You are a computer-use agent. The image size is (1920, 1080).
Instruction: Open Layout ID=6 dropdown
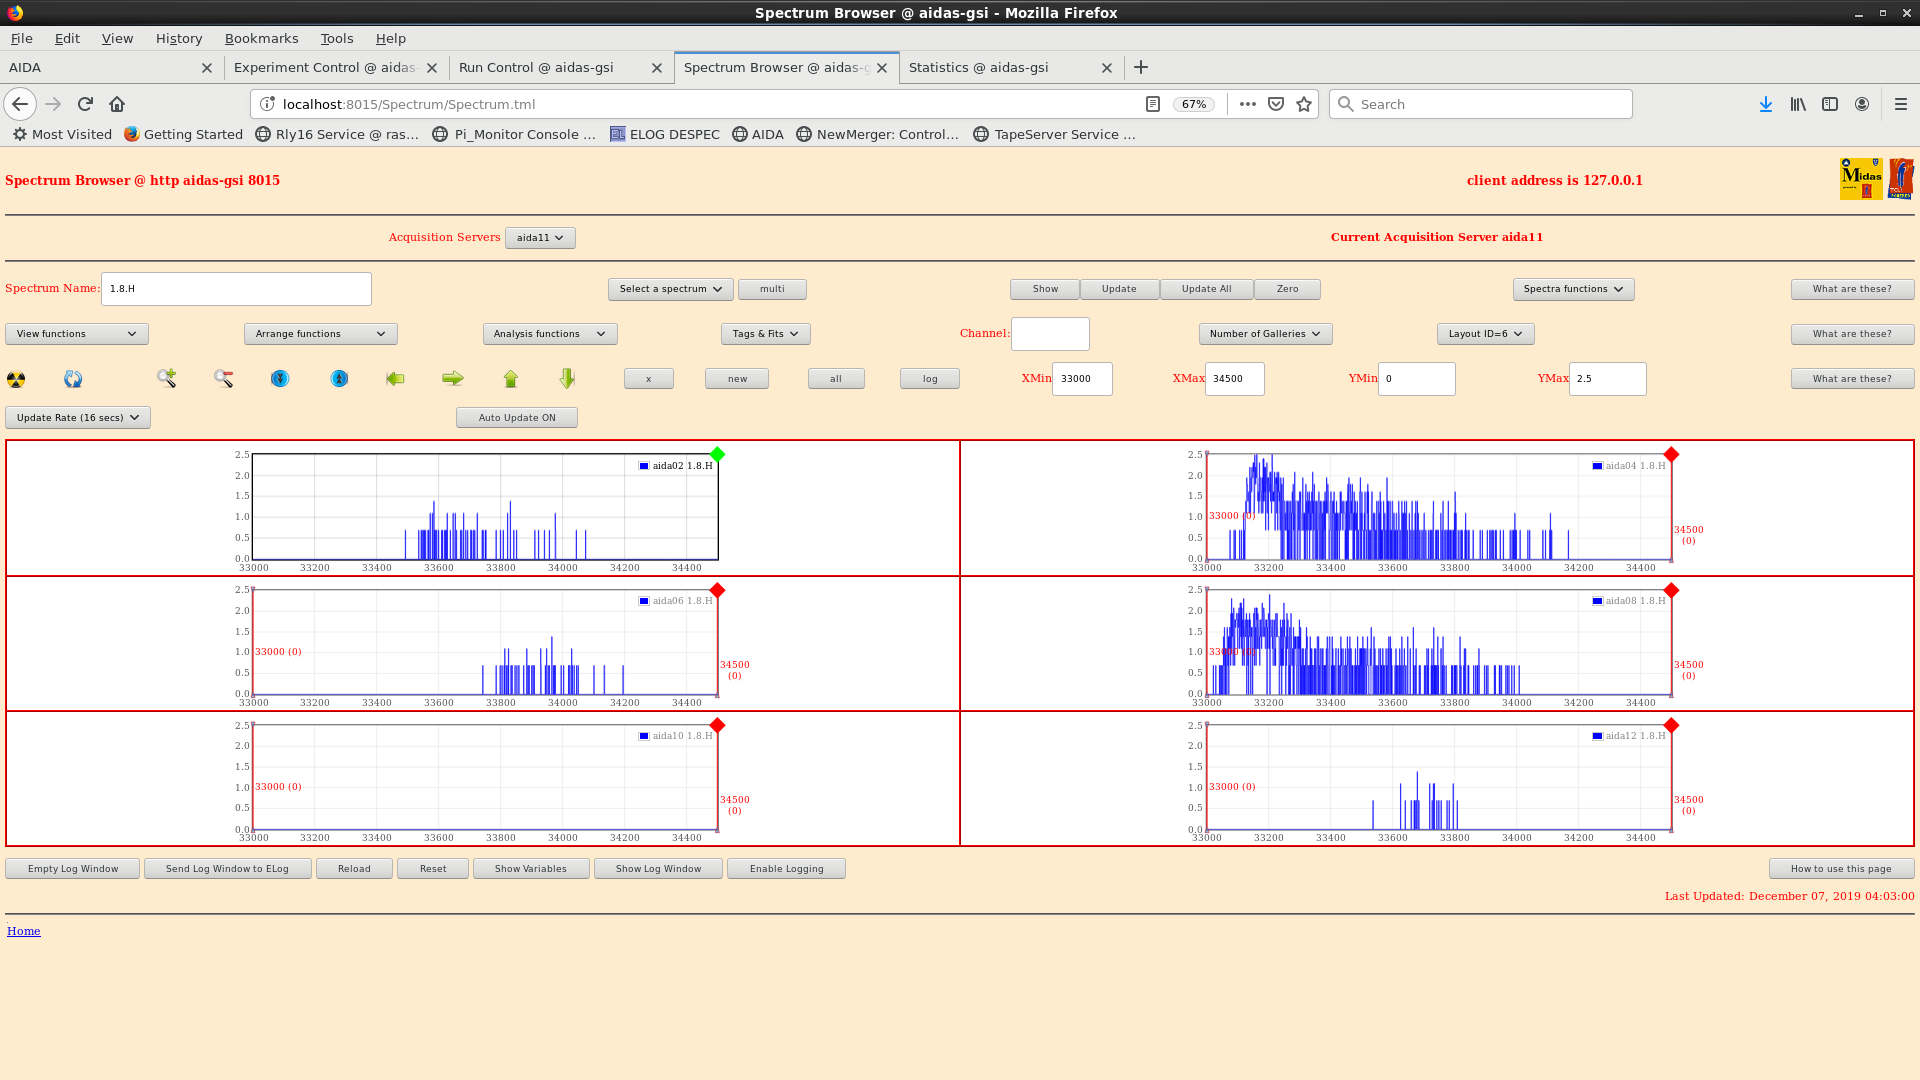click(1486, 334)
